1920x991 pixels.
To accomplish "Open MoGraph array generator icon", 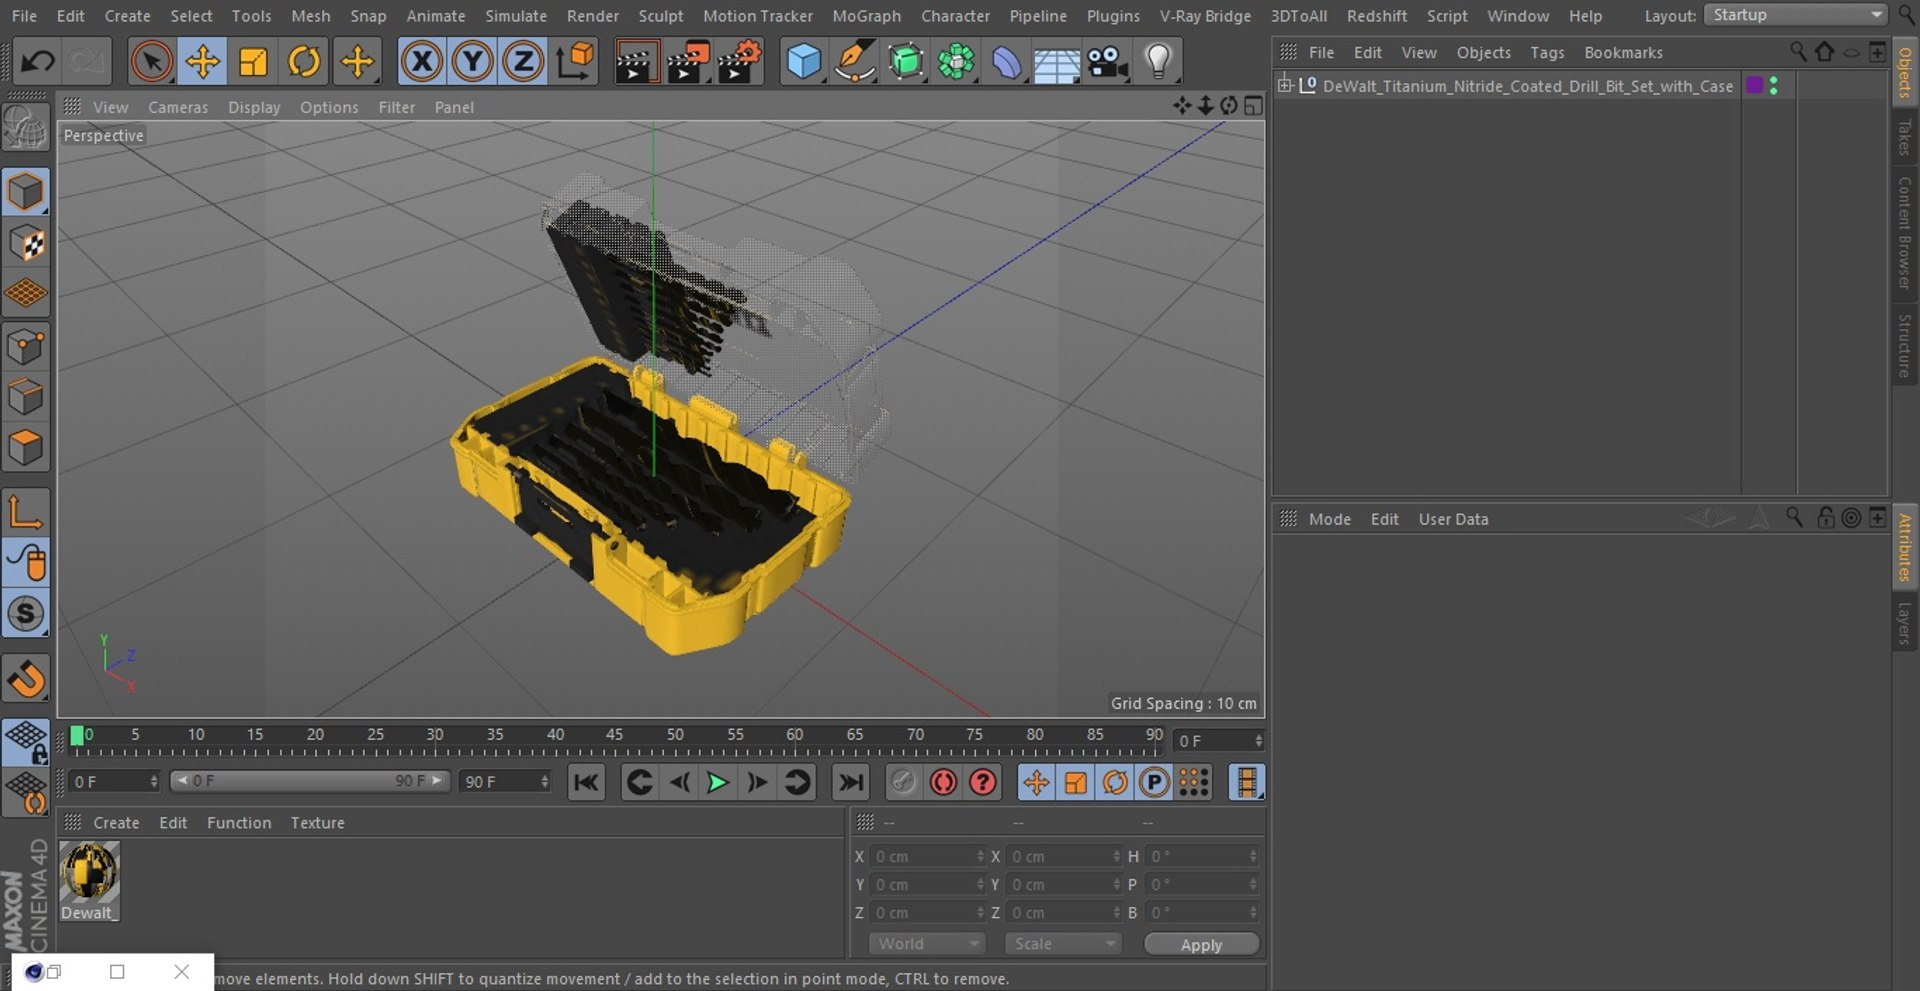I will [956, 62].
